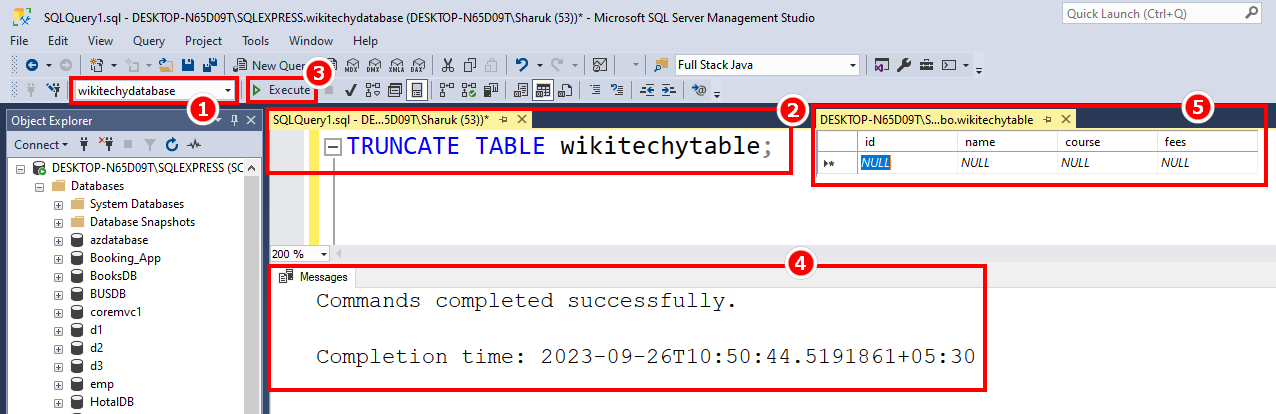Click the Open File folder icon
Screen dimensions: 1276x414
(166, 65)
